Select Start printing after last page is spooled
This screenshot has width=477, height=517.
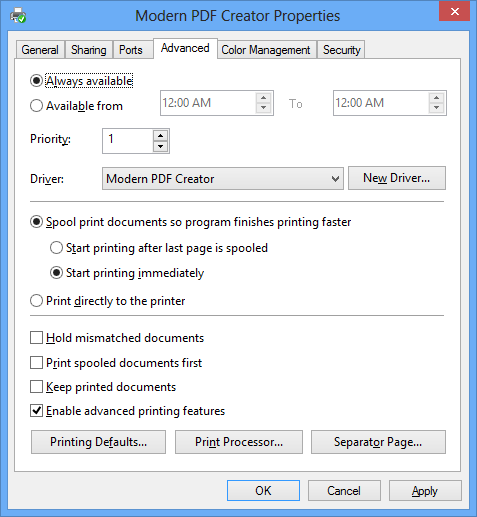(56, 248)
